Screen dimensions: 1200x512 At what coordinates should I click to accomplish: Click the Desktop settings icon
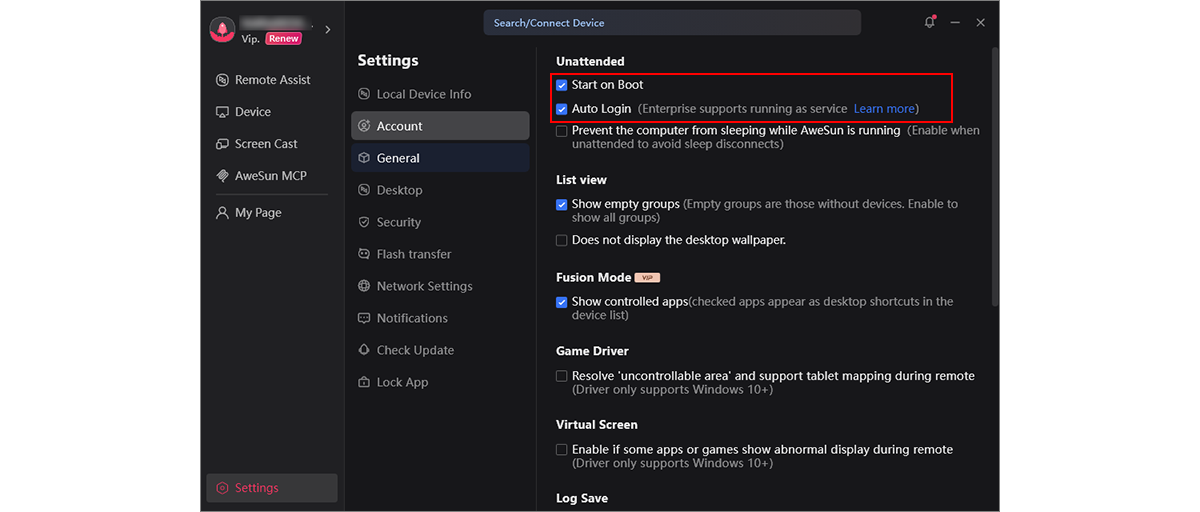pos(364,190)
